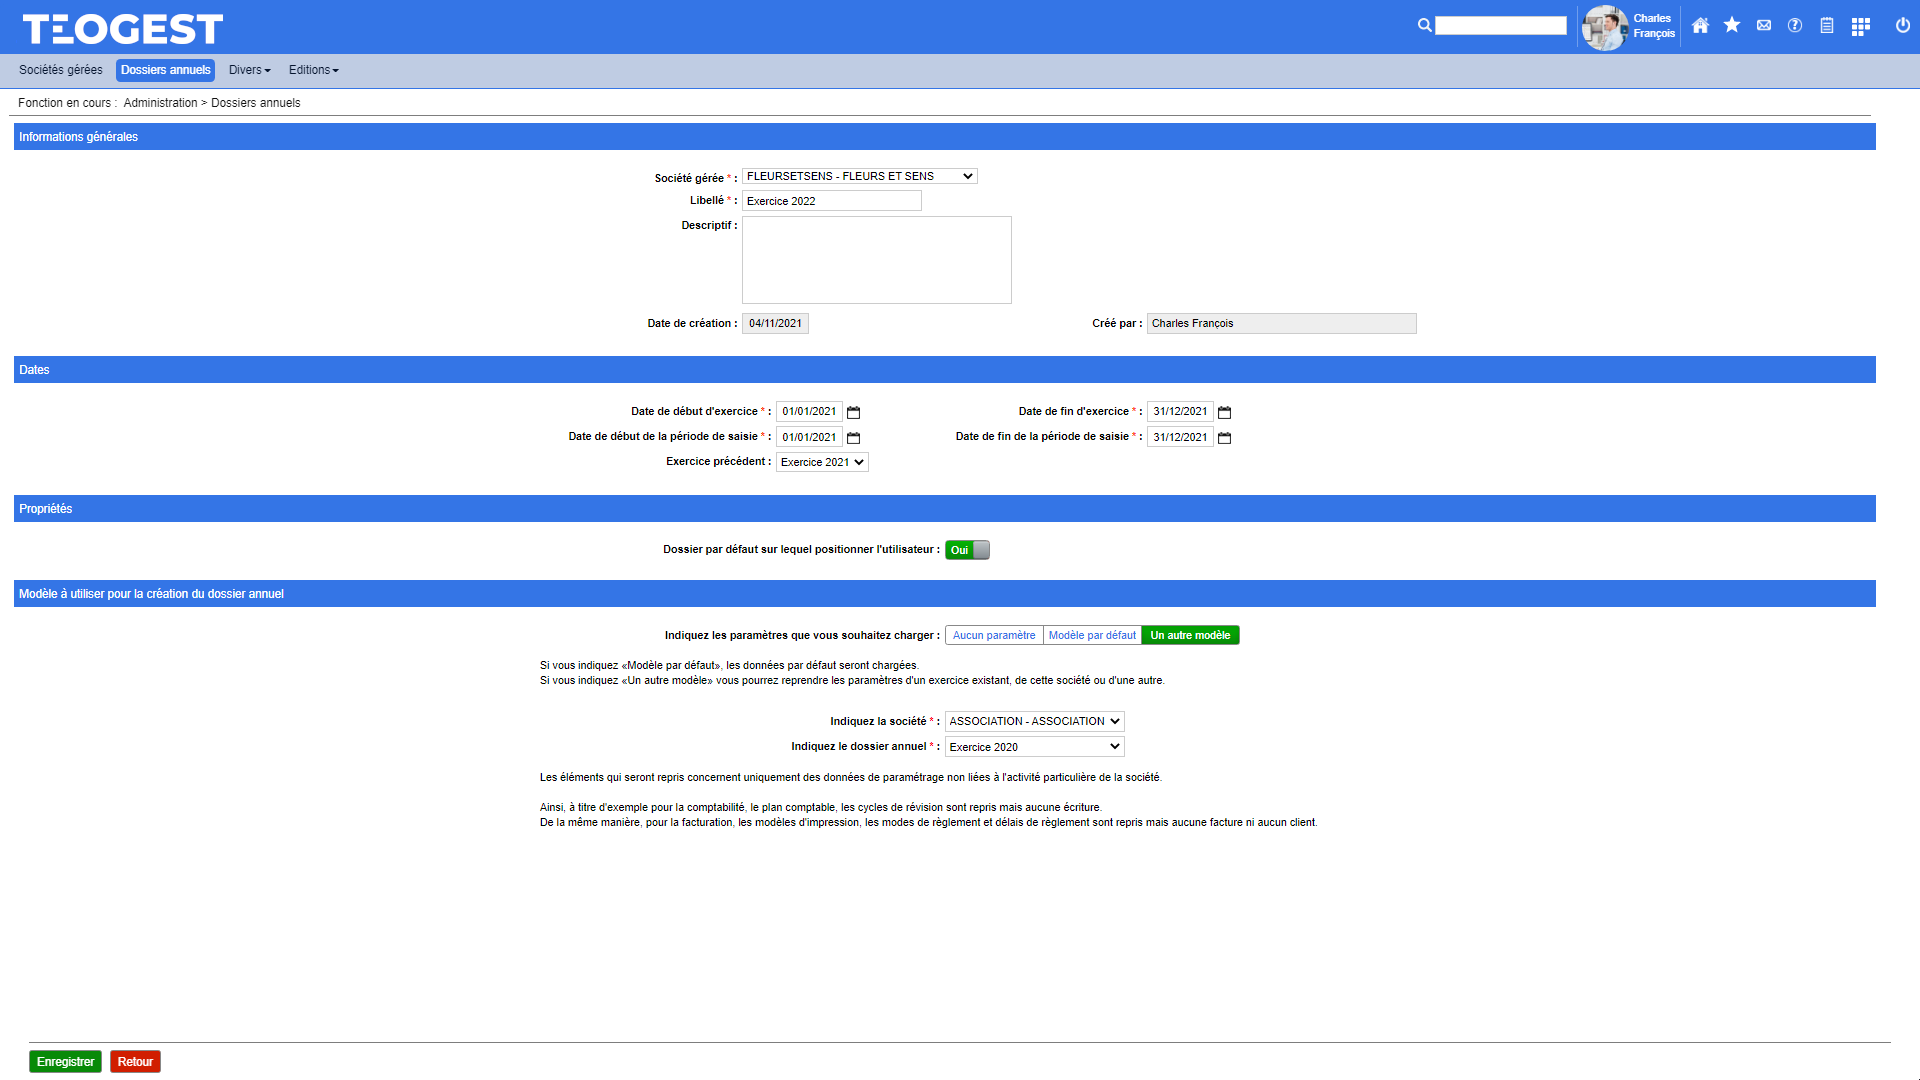
Task: Open the Société gérée dropdown
Action: pyautogui.click(x=859, y=176)
